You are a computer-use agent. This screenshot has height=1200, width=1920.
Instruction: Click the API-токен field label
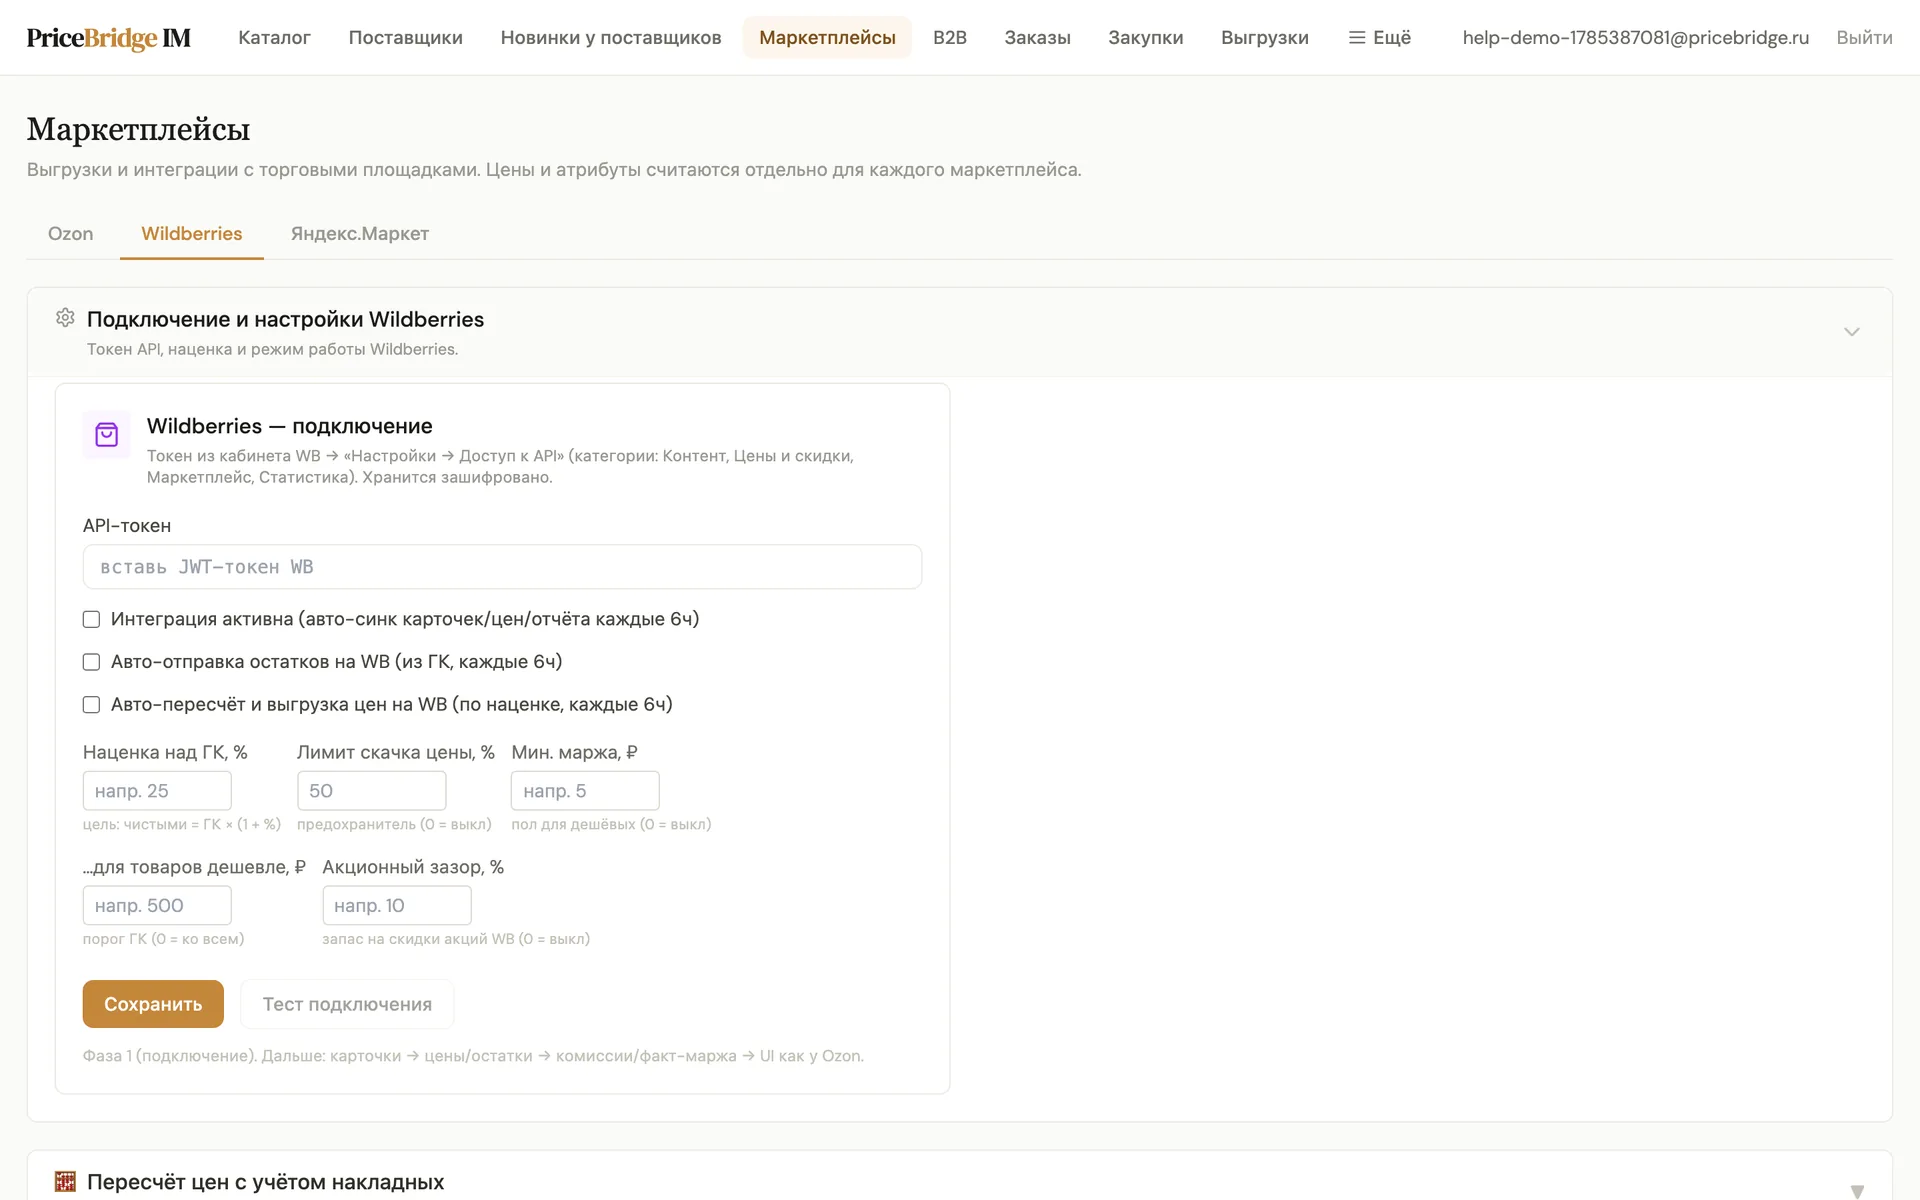[127, 526]
